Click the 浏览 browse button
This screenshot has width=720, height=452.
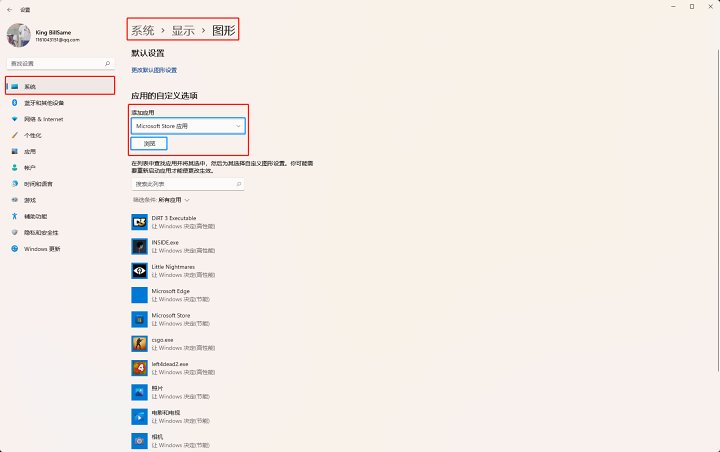tap(149, 144)
